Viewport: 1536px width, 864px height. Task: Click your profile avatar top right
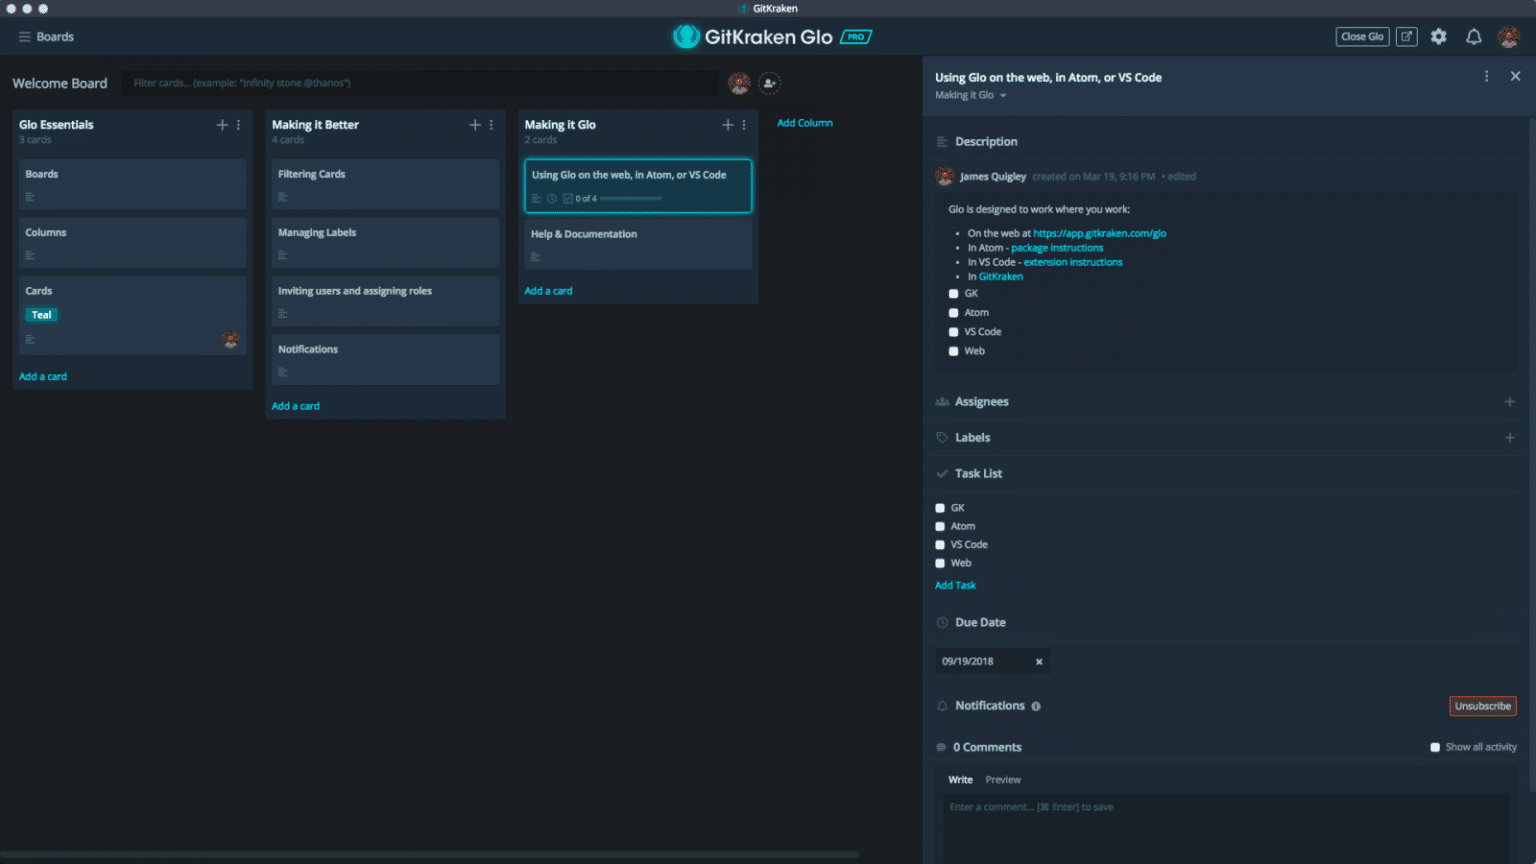[1507, 36]
